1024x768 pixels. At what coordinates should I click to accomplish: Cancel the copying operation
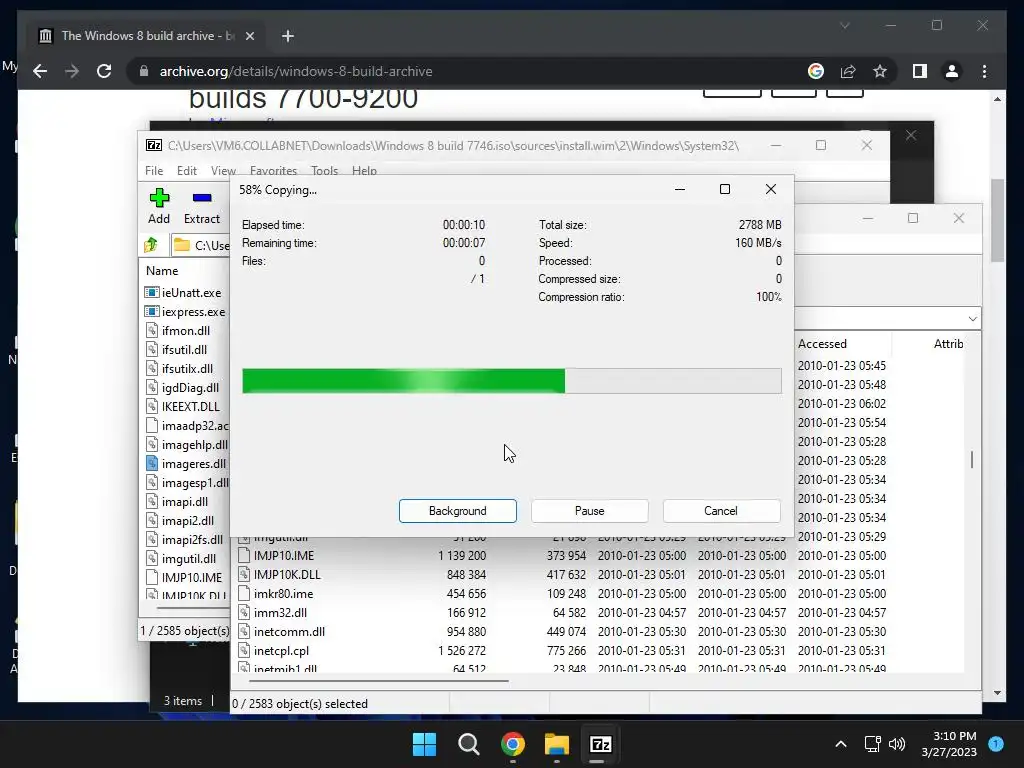coord(721,511)
